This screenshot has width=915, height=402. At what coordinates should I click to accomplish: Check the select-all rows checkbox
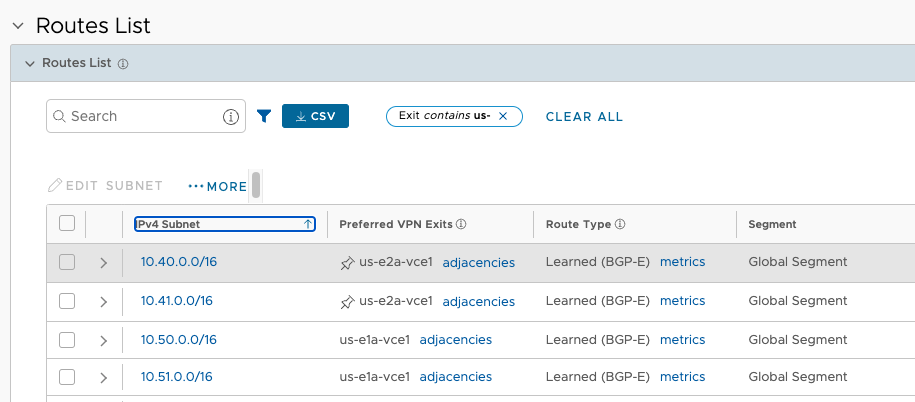67,223
